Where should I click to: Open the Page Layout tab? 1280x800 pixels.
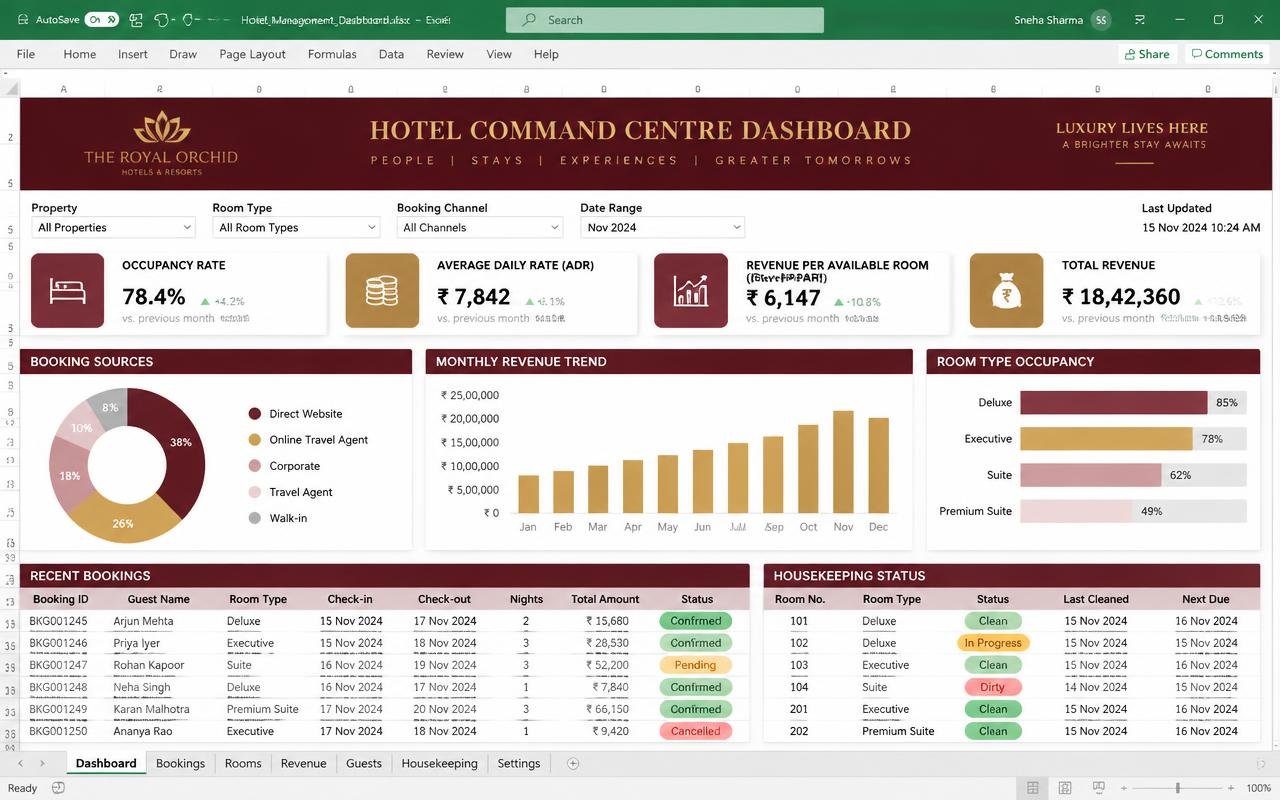coord(252,54)
